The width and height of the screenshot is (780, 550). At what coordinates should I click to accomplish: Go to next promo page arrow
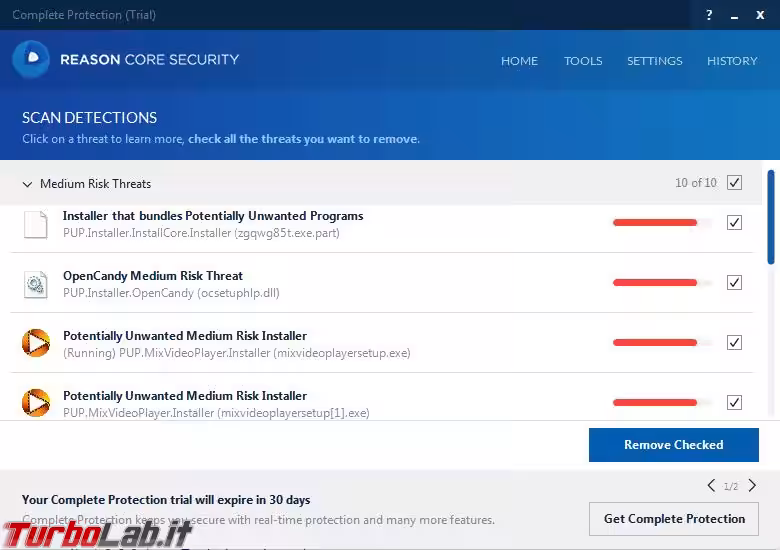click(752, 486)
